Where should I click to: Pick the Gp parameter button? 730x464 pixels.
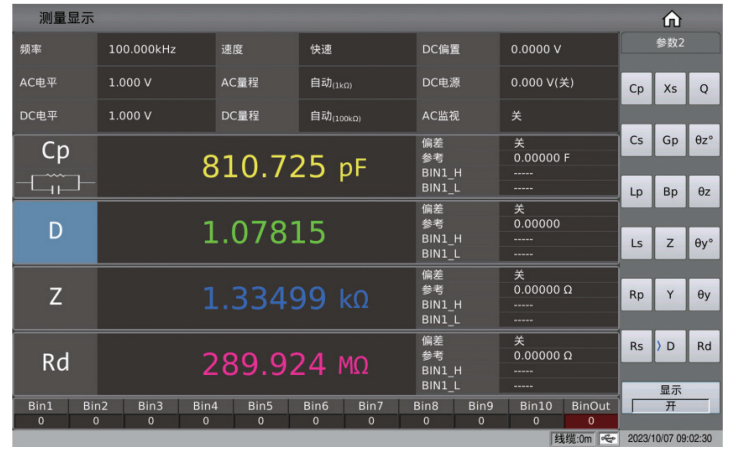pos(670,141)
